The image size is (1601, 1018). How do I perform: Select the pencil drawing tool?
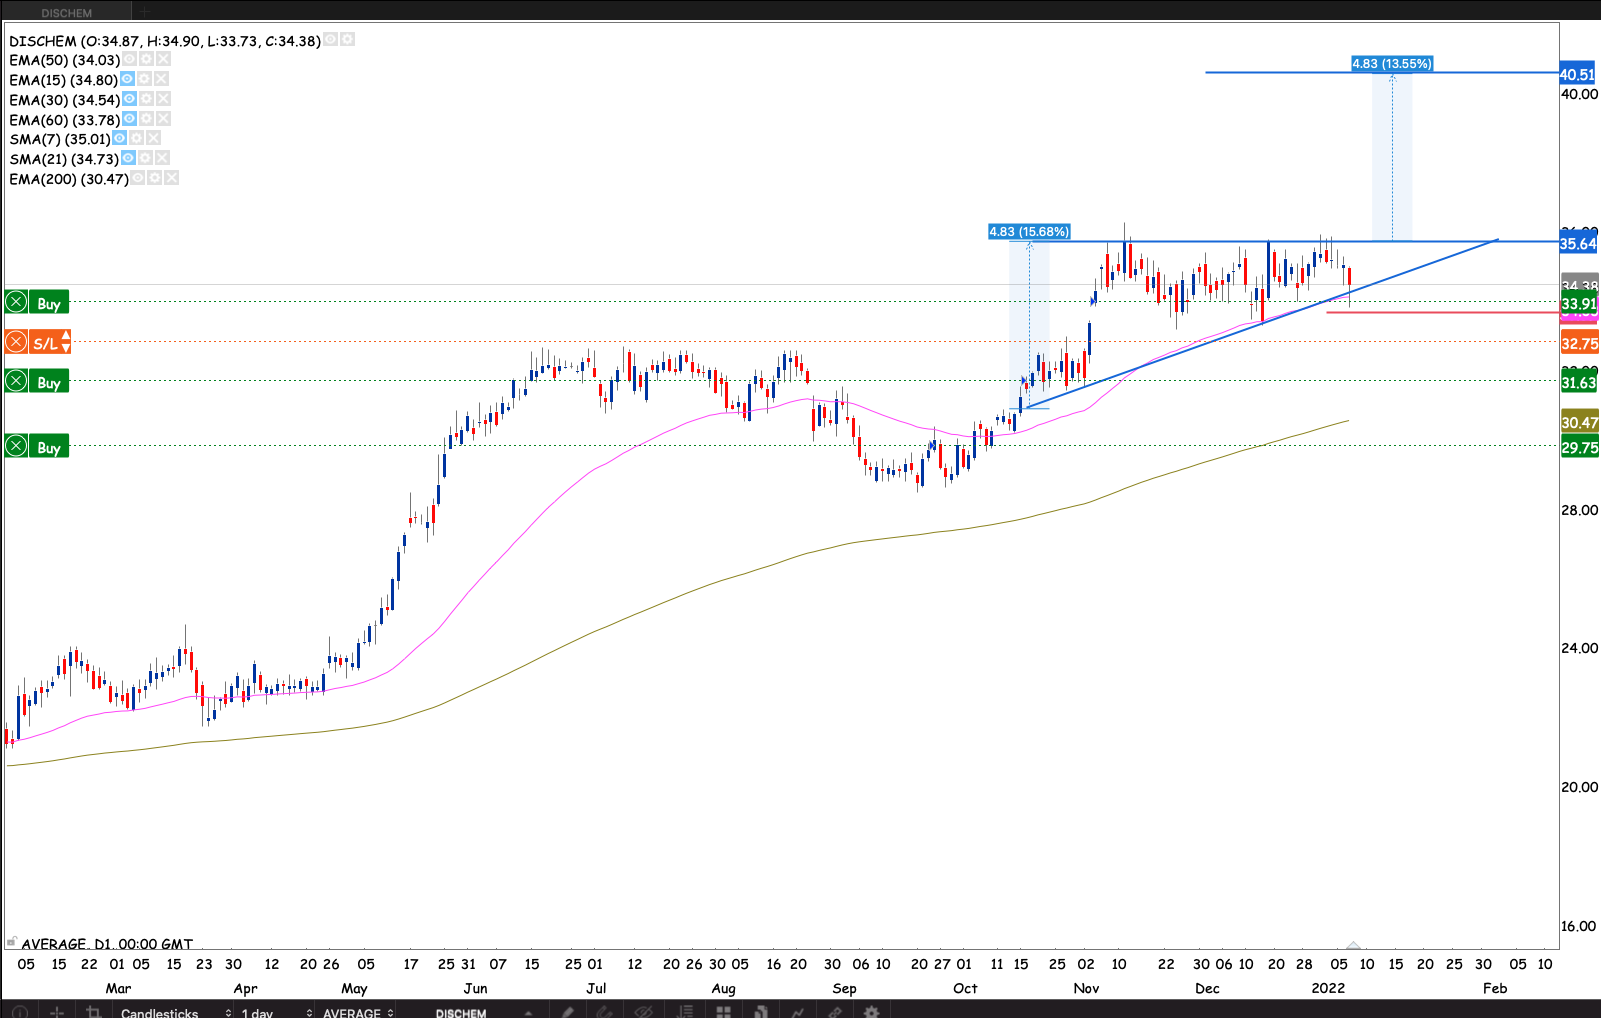[568, 1012]
